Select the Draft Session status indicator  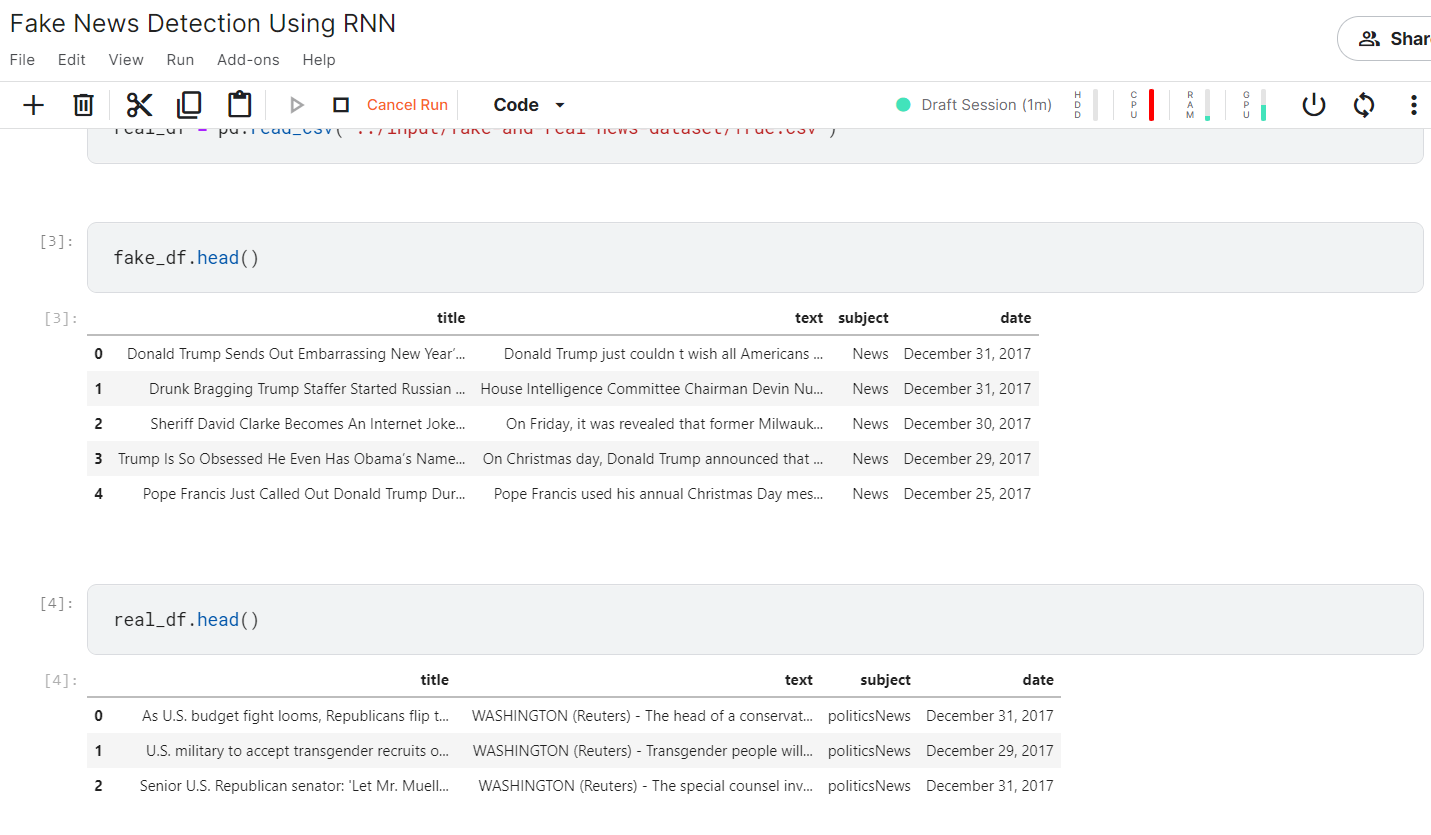pos(974,105)
